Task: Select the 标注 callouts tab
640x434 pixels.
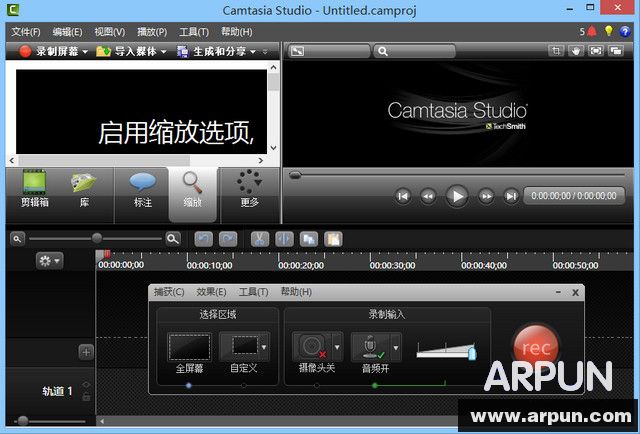Action: point(142,189)
